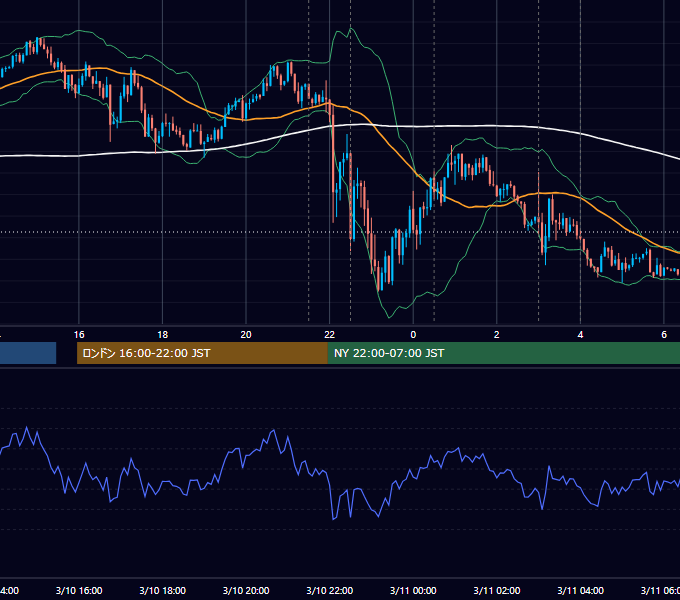Click the 3/10 20:00 date label
This screenshot has width=680, height=600.
pos(246,590)
